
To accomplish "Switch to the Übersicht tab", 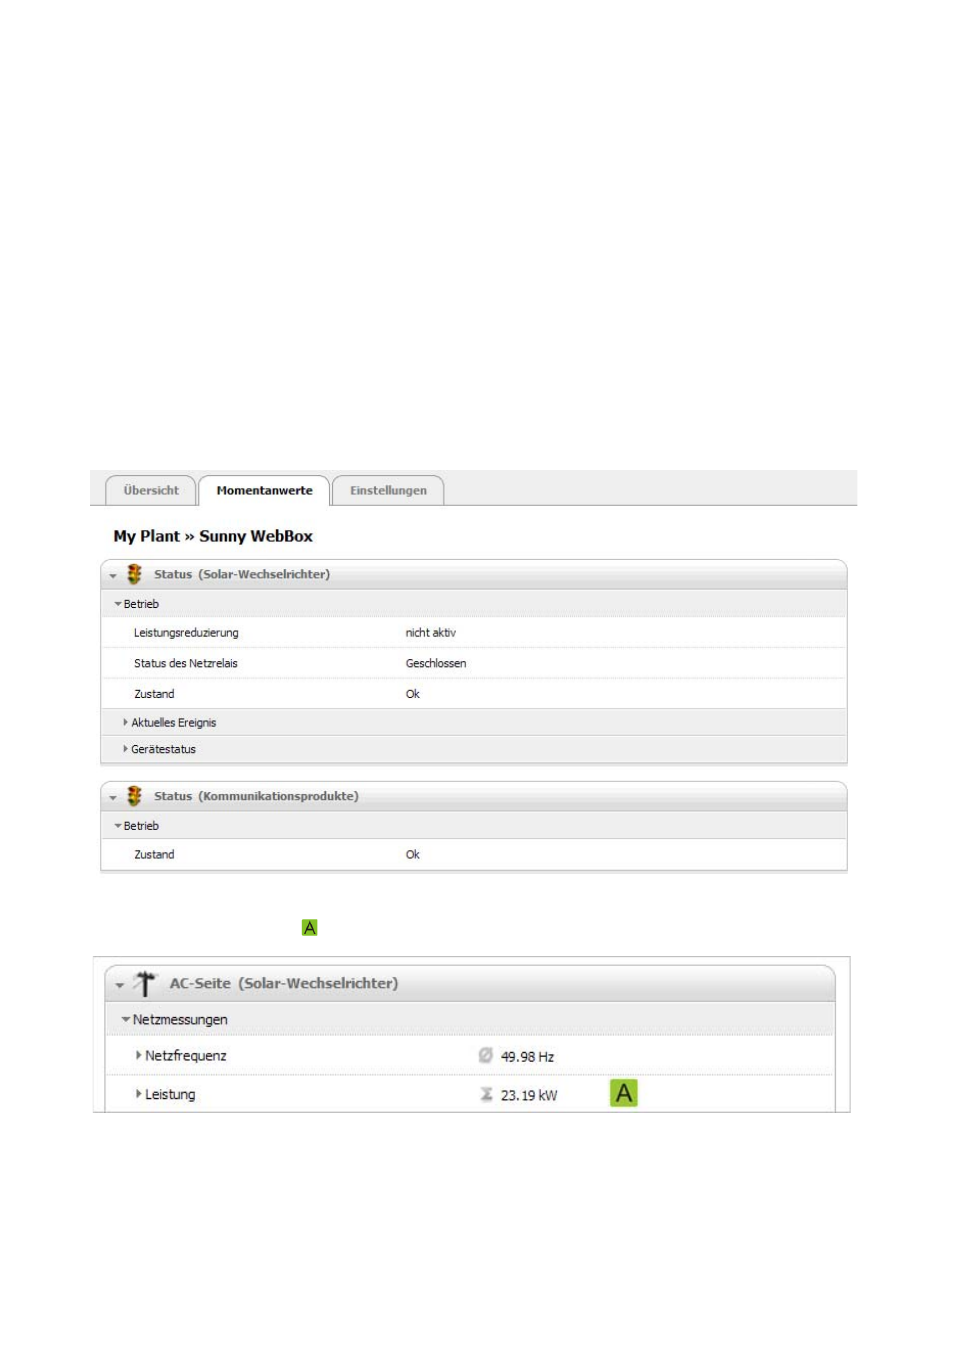I will (151, 490).
